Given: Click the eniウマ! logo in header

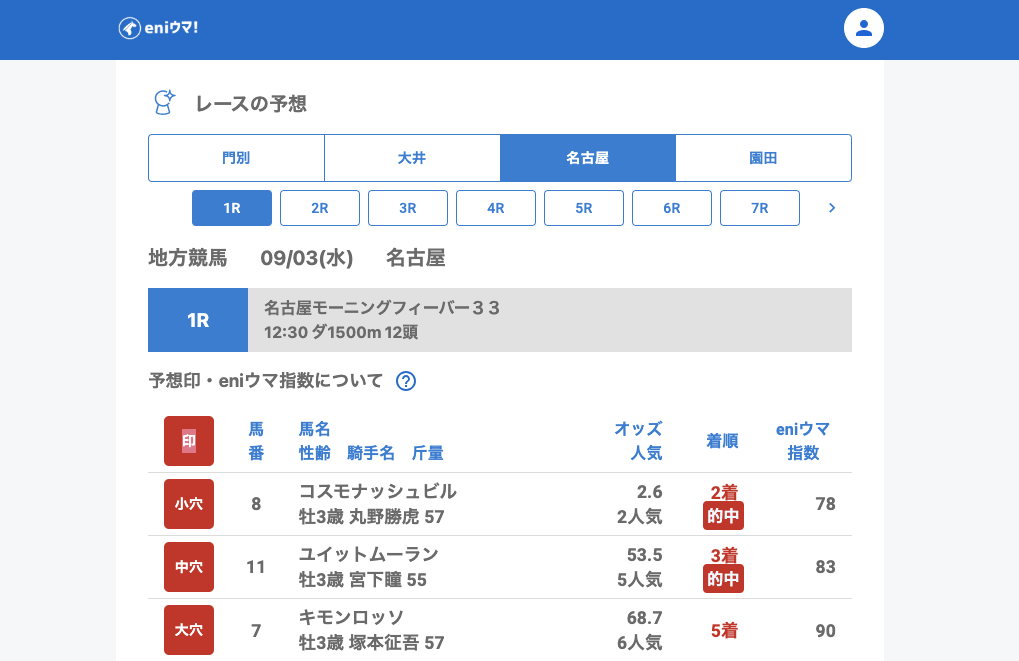Looking at the screenshot, I should [x=158, y=28].
